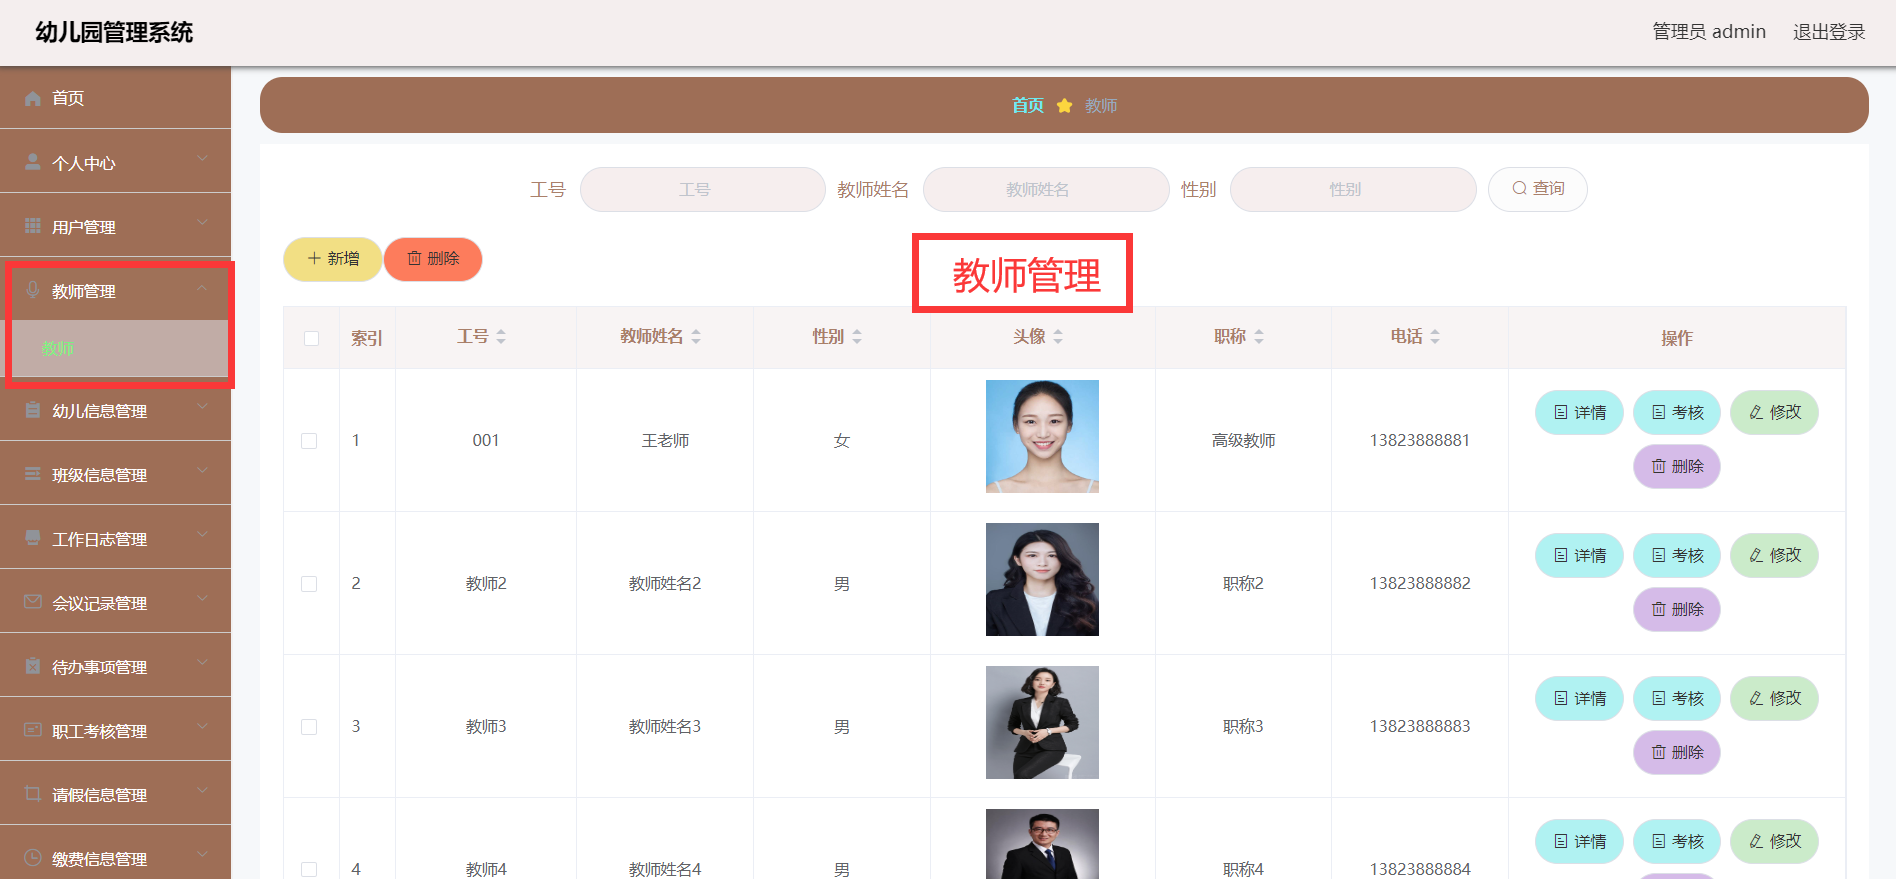The height and width of the screenshot is (879, 1896).
Task: Open 详情 for 教师2 row
Action: [x=1579, y=555]
